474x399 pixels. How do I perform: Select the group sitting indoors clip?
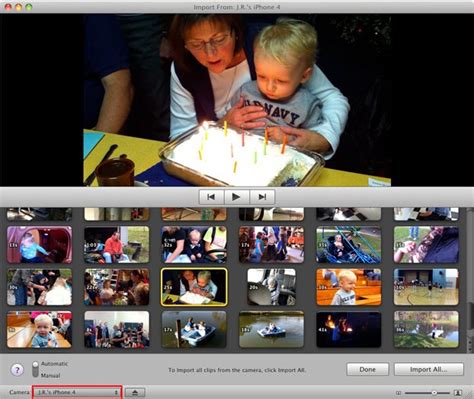coord(117,329)
